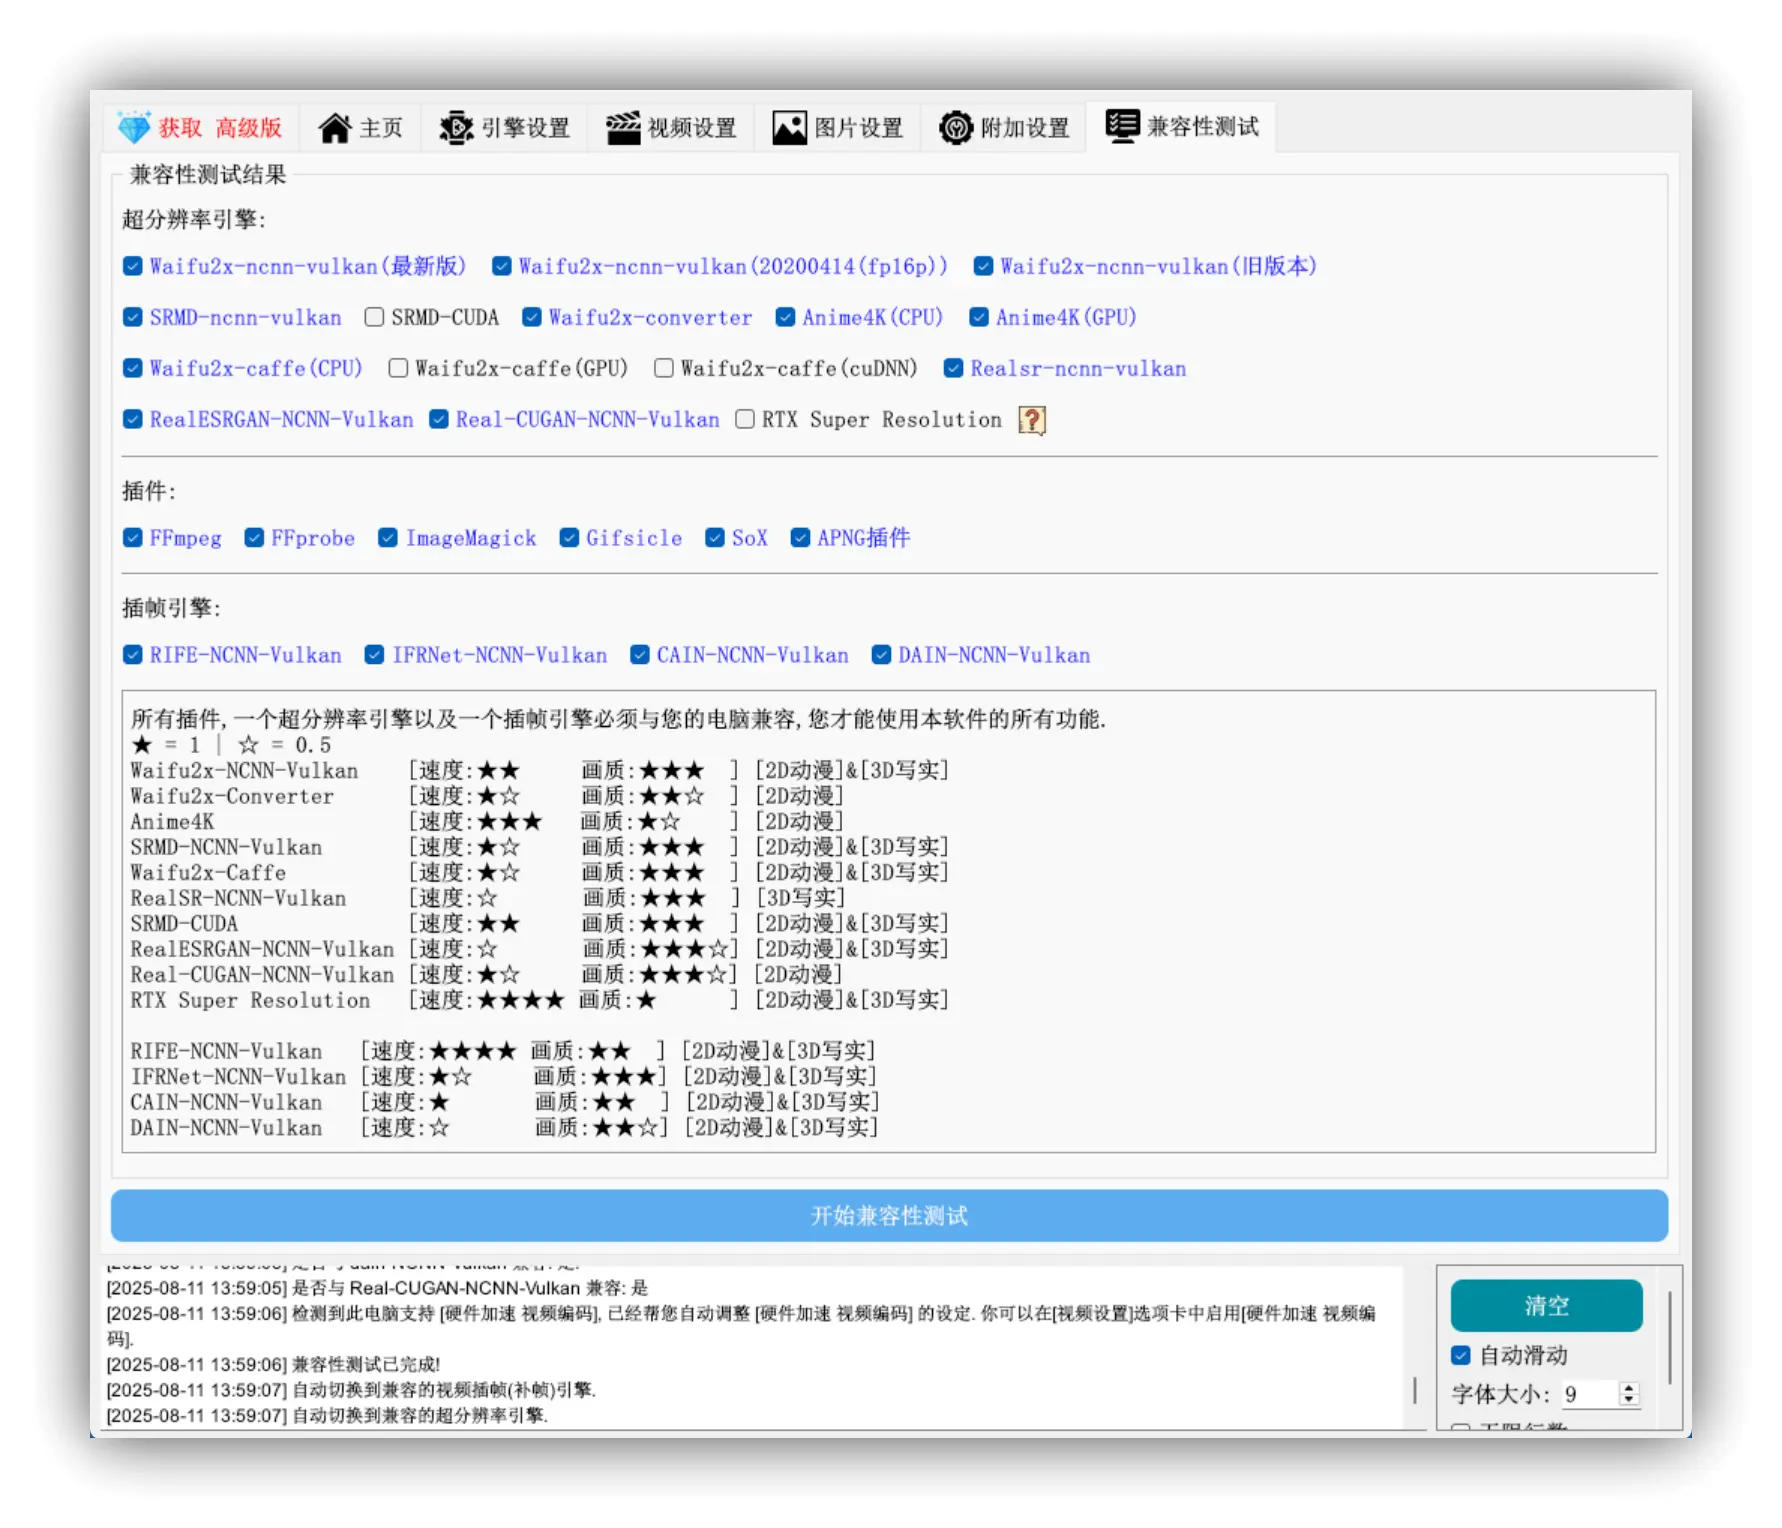1782x1528 pixels.
Task: Check the SRMD-CUDA checkbox
Action: coord(374,317)
